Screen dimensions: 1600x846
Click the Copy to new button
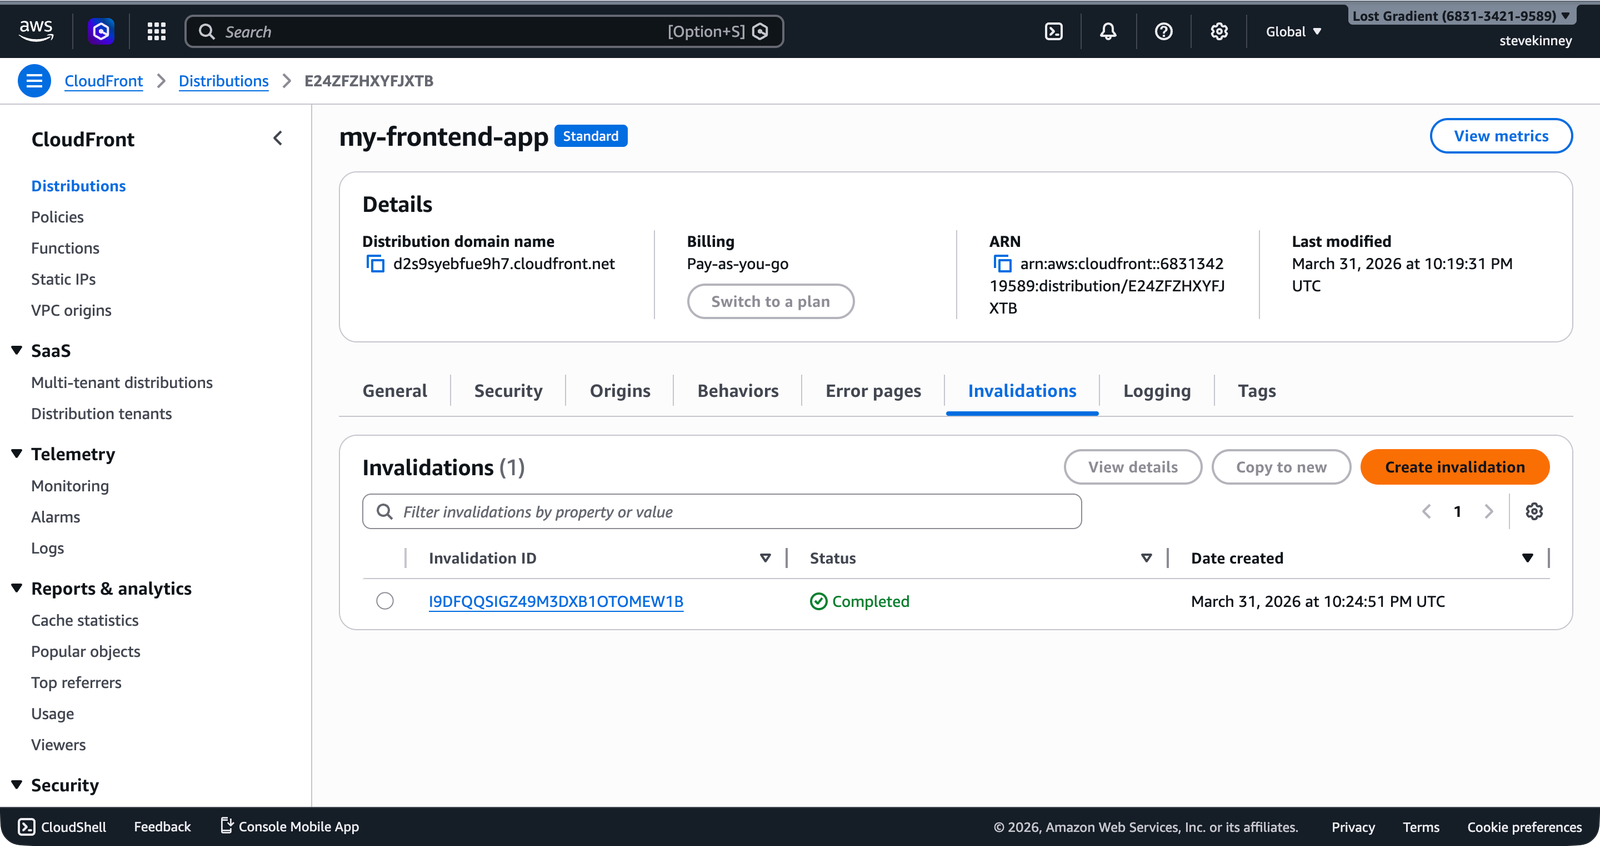point(1281,467)
